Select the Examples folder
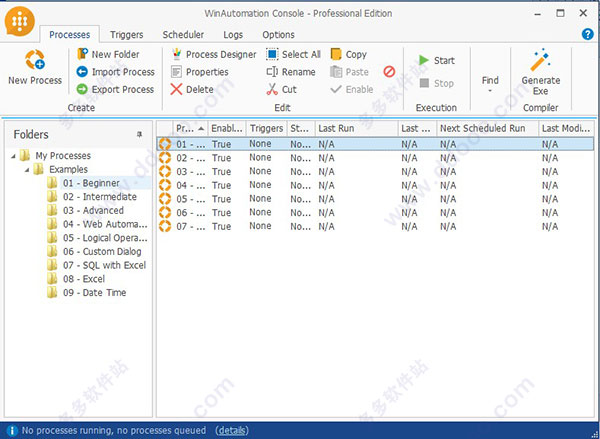Image resolution: width=600 pixels, height=439 pixels. pos(68,170)
